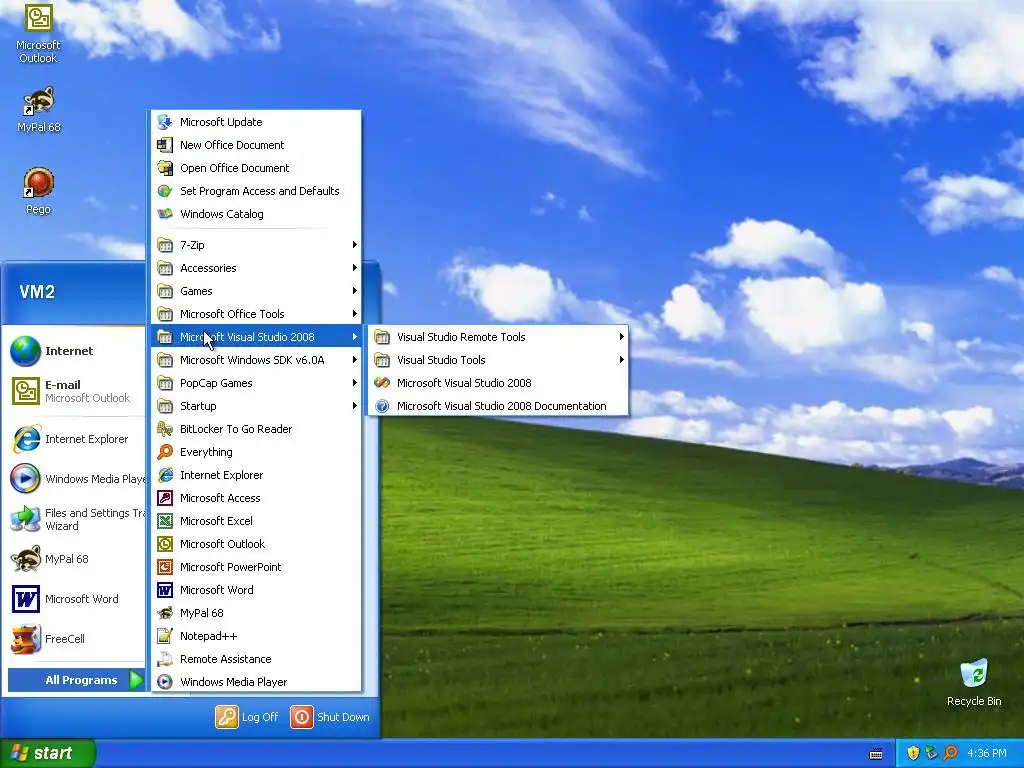The width and height of the screenshot is (1024, 768).
Task: Click the Microsoft Update icon in All Programs
Action: [165, 122]
